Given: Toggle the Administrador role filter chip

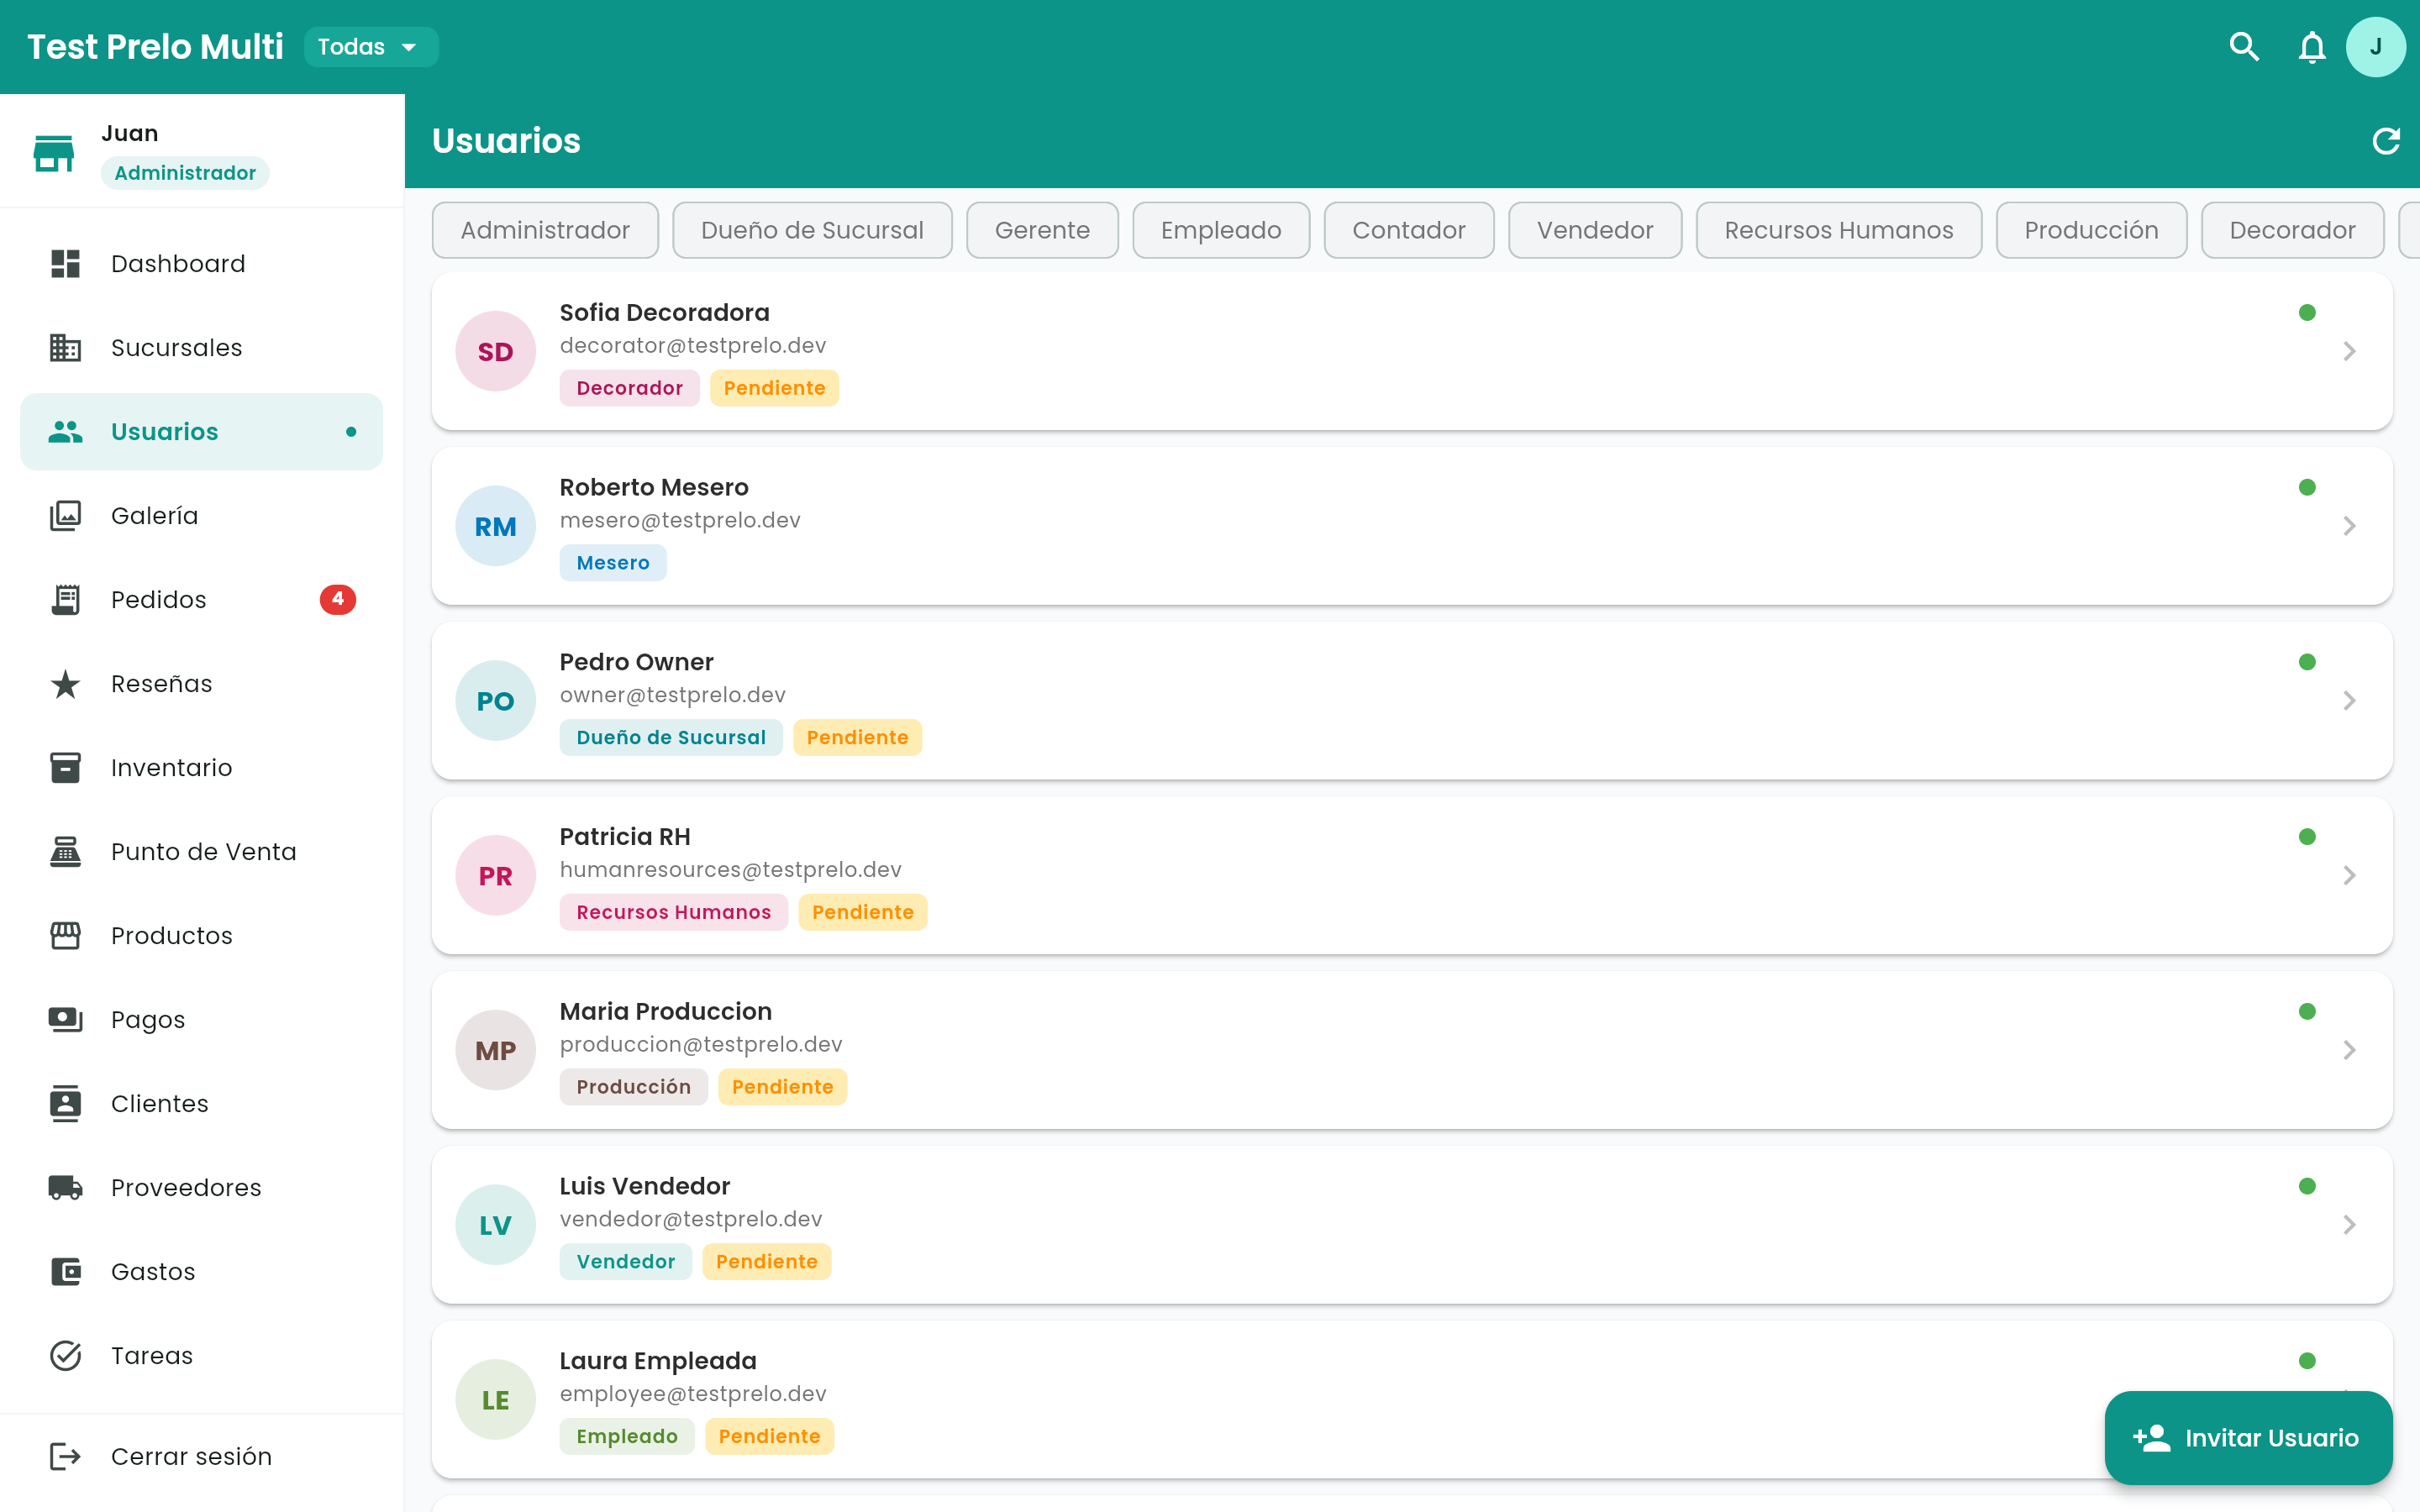Looking at the screenshot, I should click(x=545, y=230).
